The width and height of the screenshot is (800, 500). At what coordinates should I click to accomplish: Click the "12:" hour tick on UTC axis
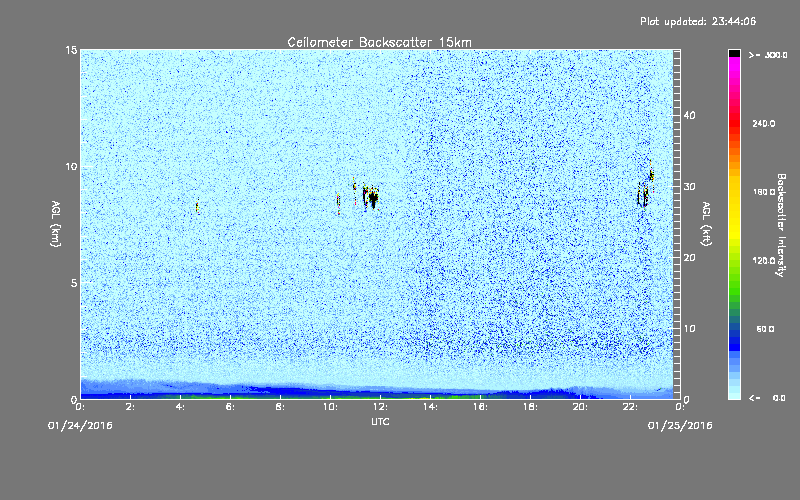(x=380, y=407)
